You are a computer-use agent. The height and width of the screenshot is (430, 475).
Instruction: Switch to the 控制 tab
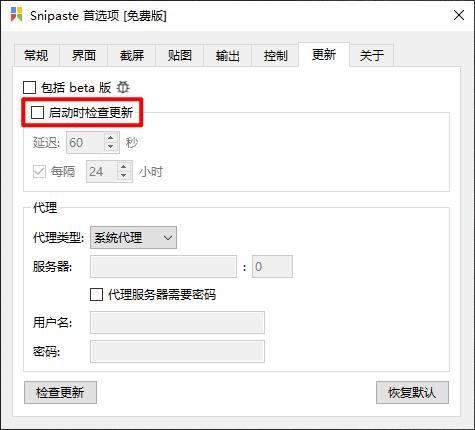275,55
